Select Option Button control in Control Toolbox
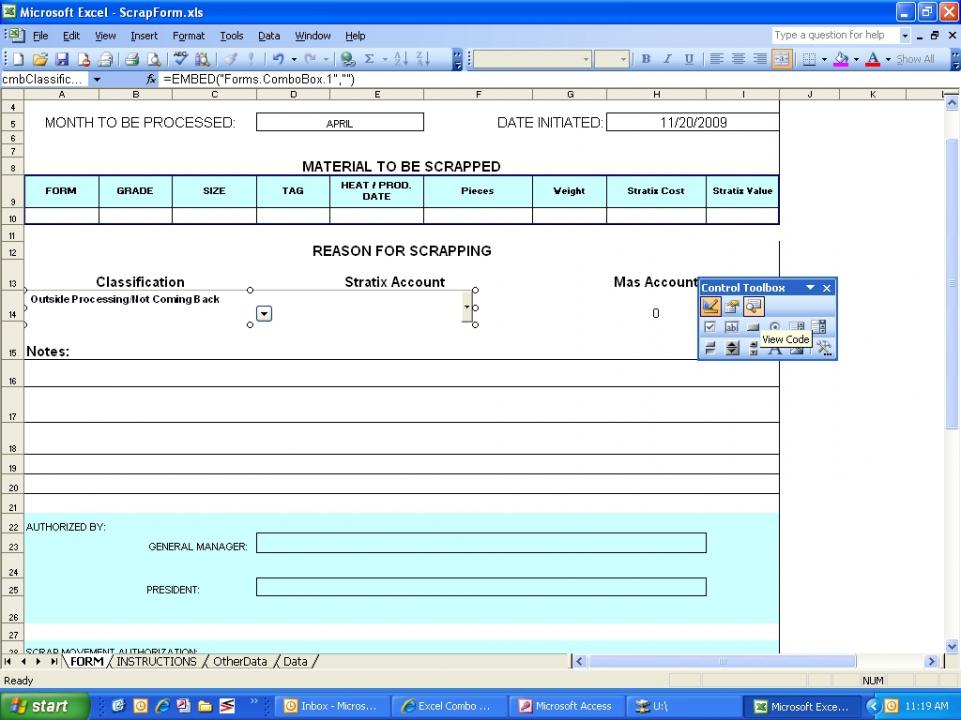The width and height of the screenshot is (961, 720). (x=775, y=327)
